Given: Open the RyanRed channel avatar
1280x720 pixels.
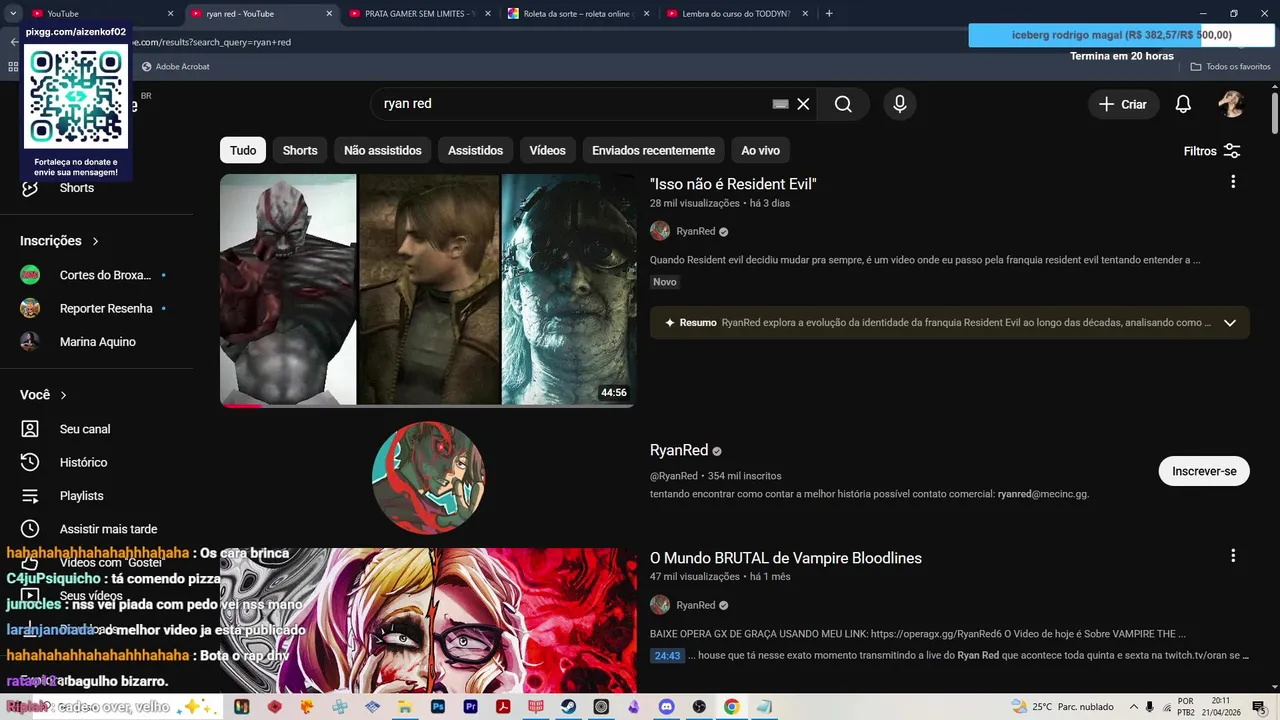Looking at the screenshot, I should click(x=428, y=478).
